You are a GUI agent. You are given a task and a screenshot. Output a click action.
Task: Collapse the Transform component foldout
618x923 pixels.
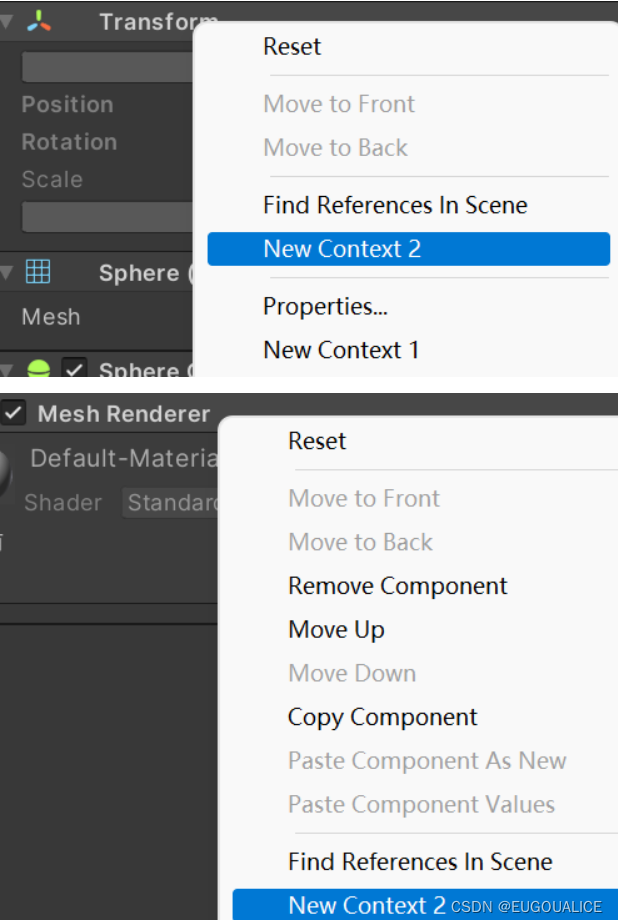tap(9, 18)
